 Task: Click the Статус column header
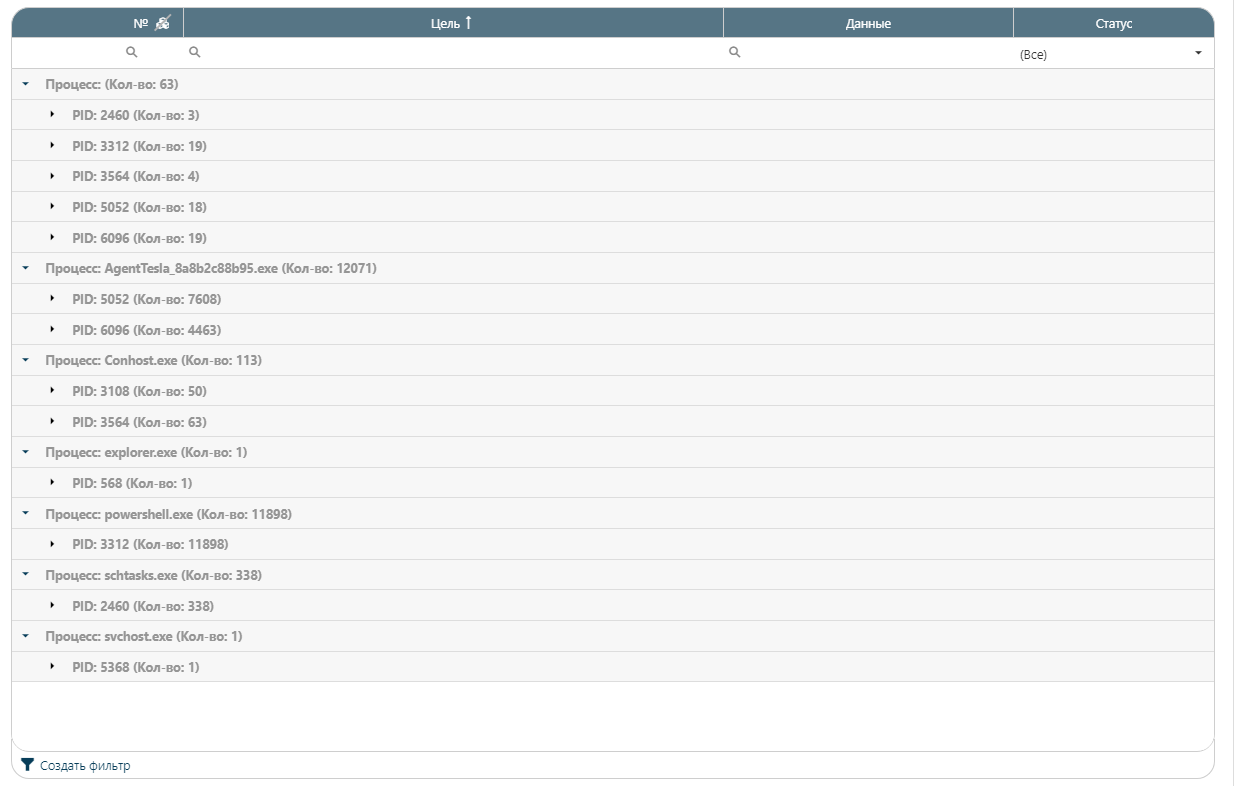coord(1113,23)
